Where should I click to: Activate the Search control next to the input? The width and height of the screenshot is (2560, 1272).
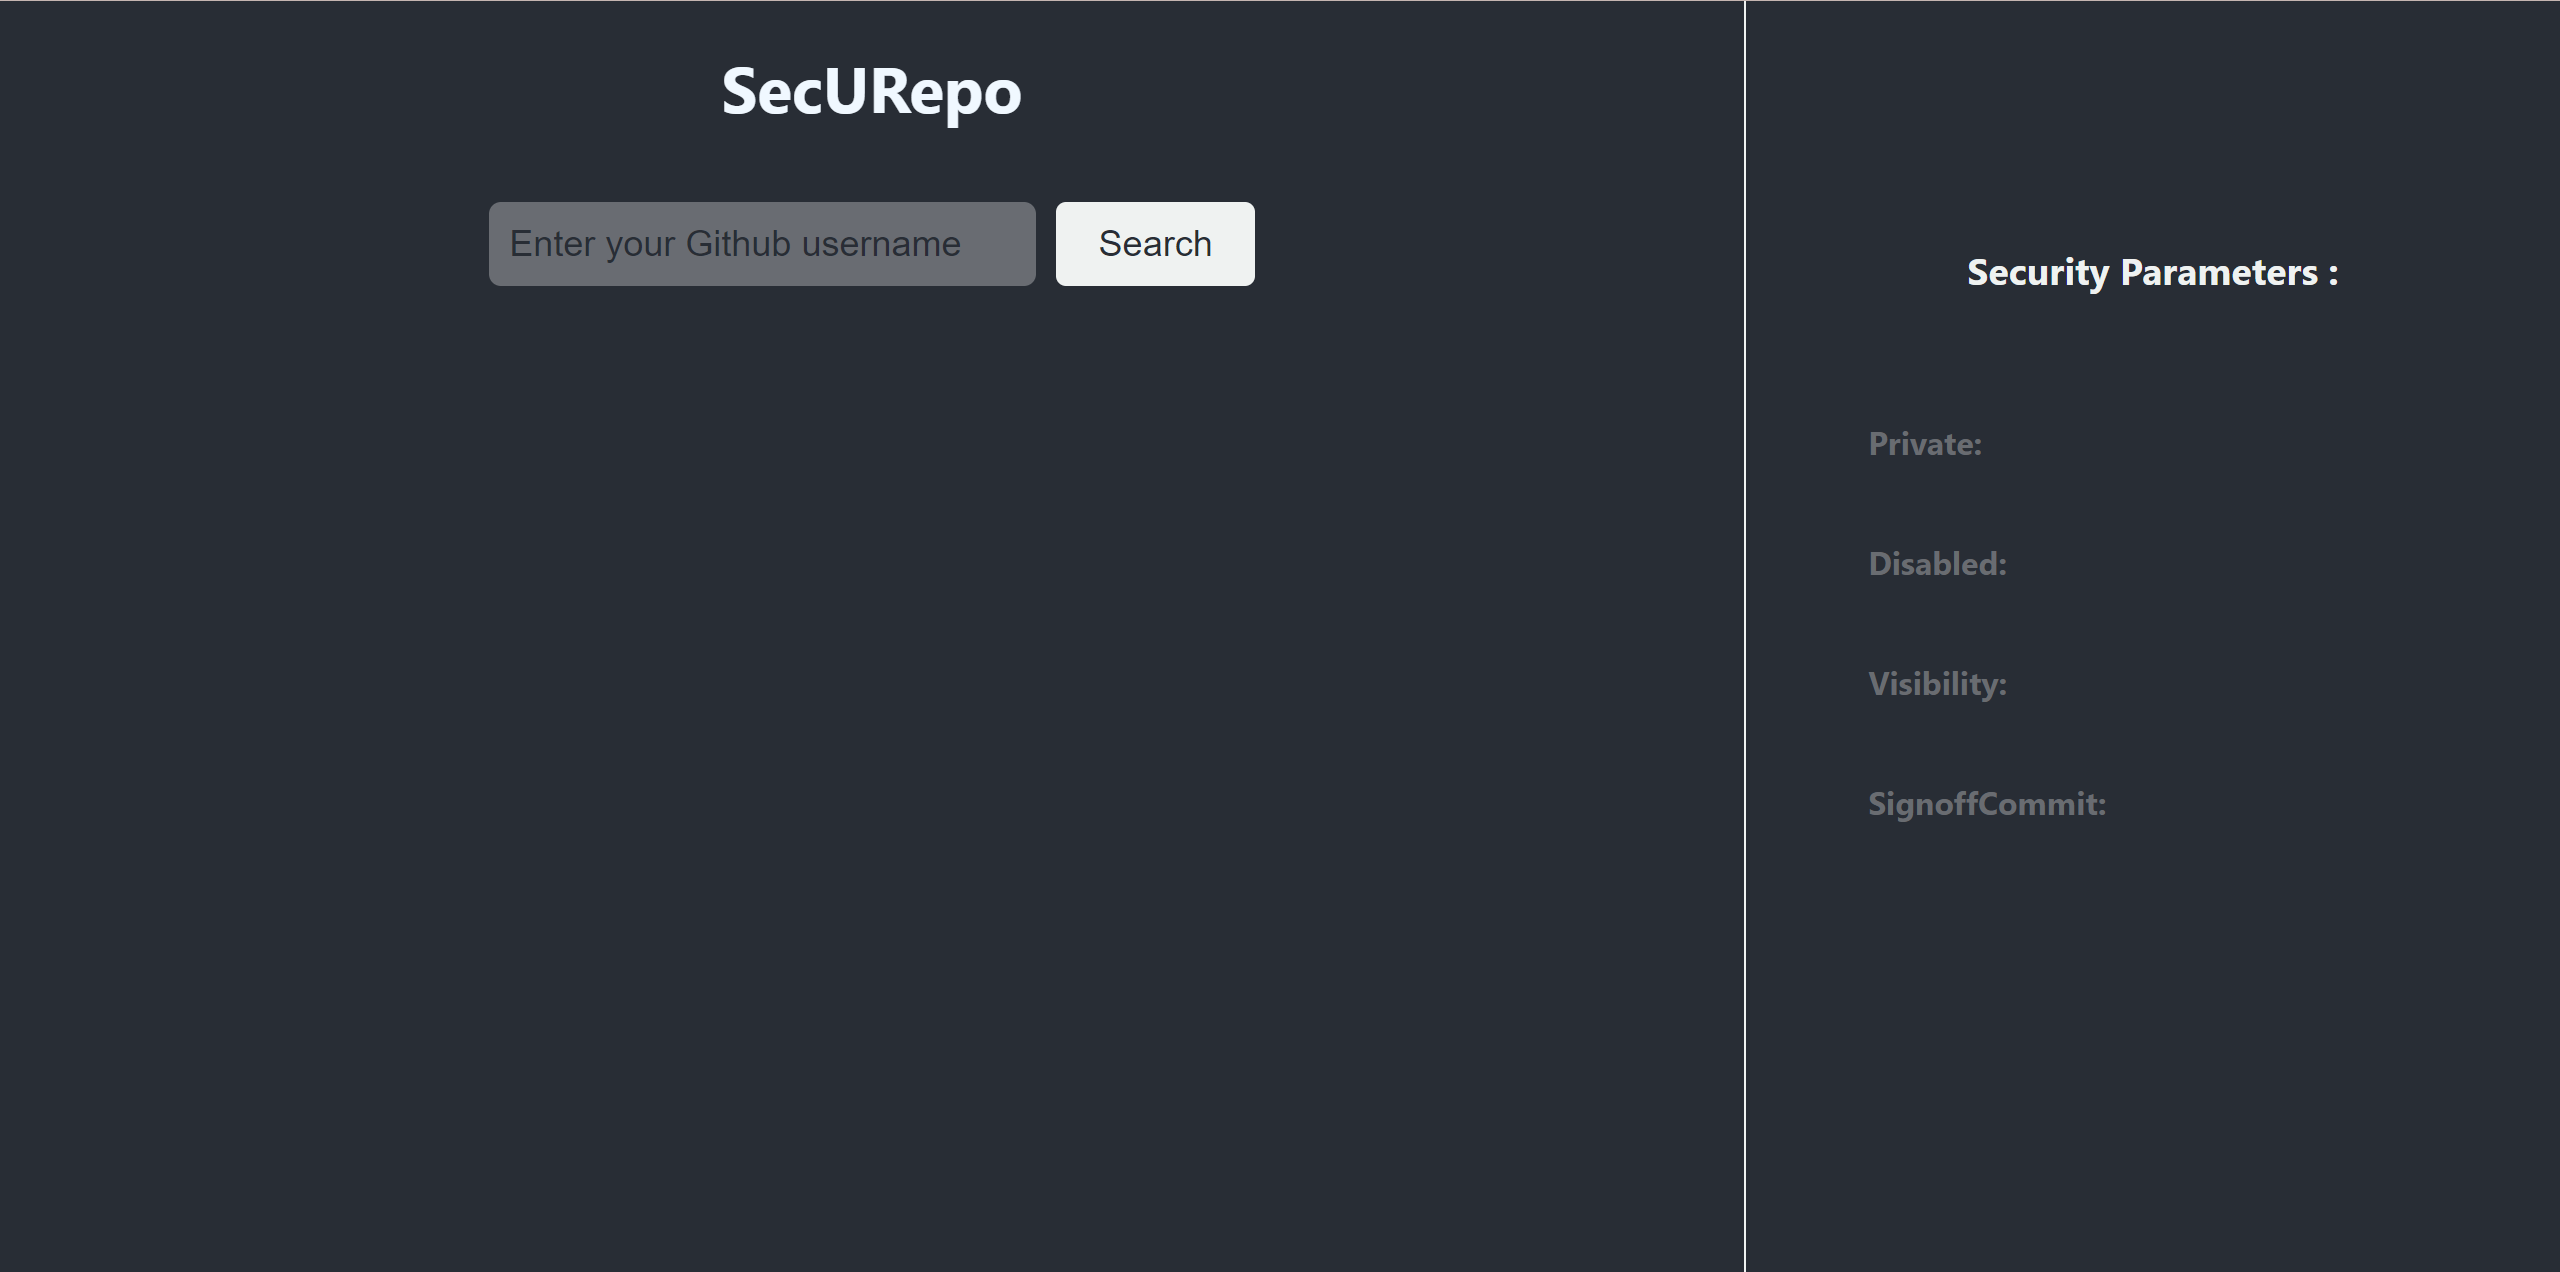point(1154,243)
